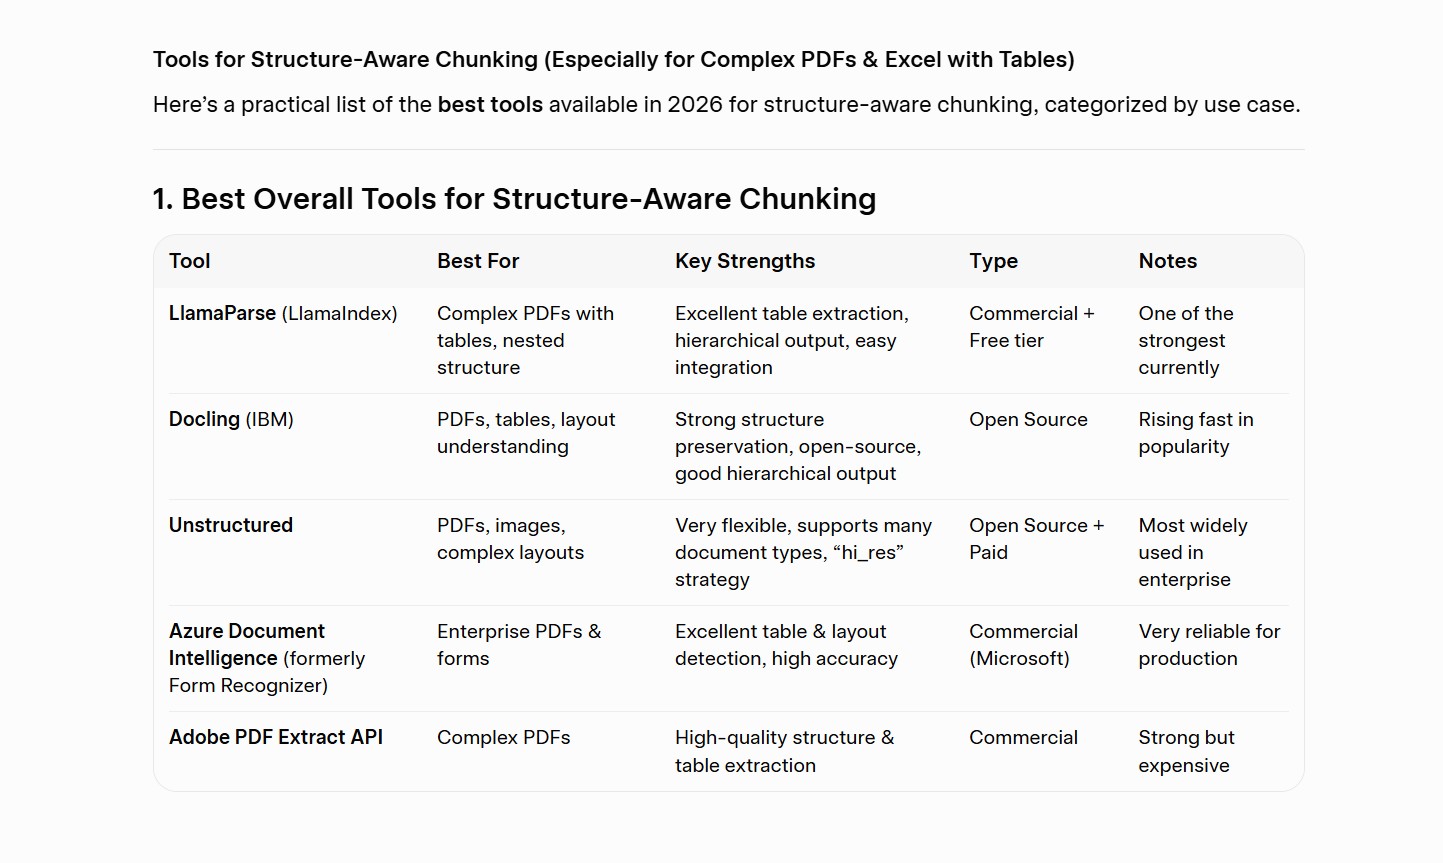1443x863 pixels.
Task: Click the Azure Document Intelligence entry
Action: (267, 658)
